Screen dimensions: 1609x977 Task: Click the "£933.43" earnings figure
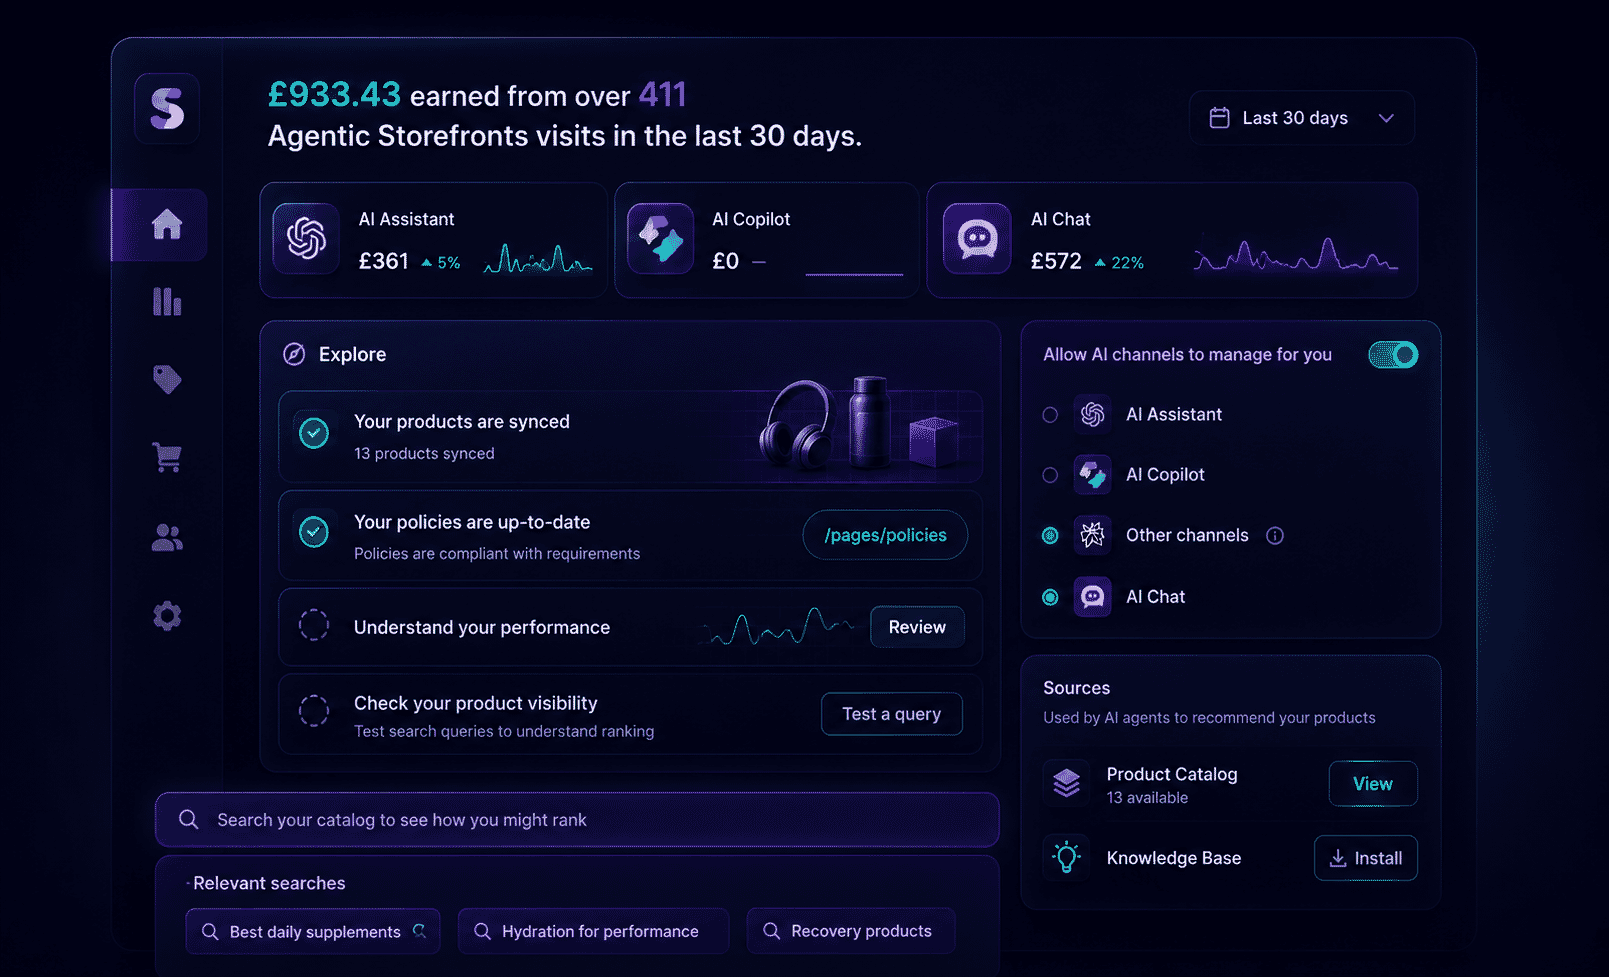tap(334, 95)
